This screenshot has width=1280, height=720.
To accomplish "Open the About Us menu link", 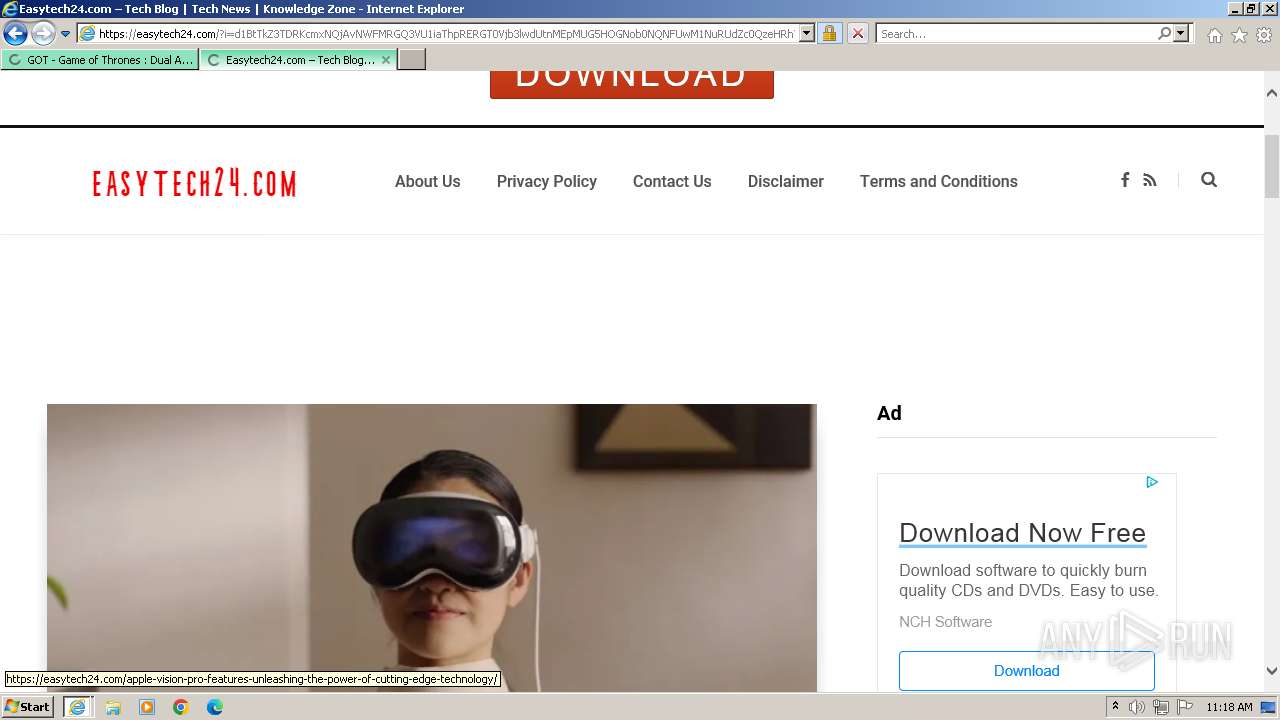I will tap(428, 181).
